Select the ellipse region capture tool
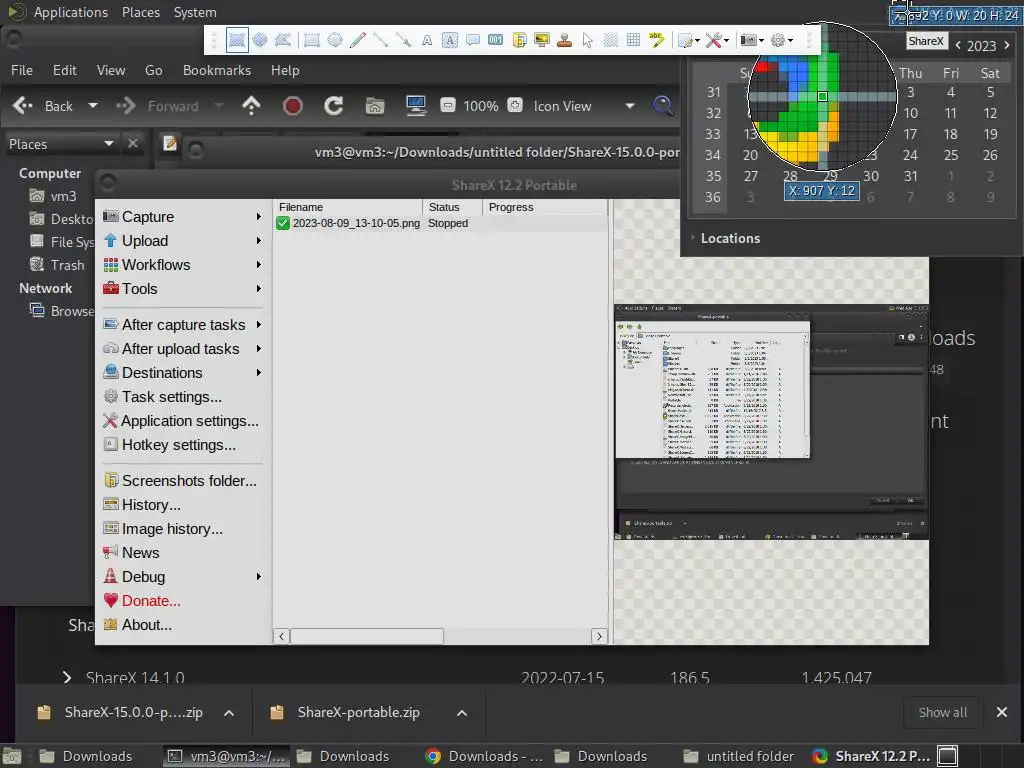 point(260,40)
